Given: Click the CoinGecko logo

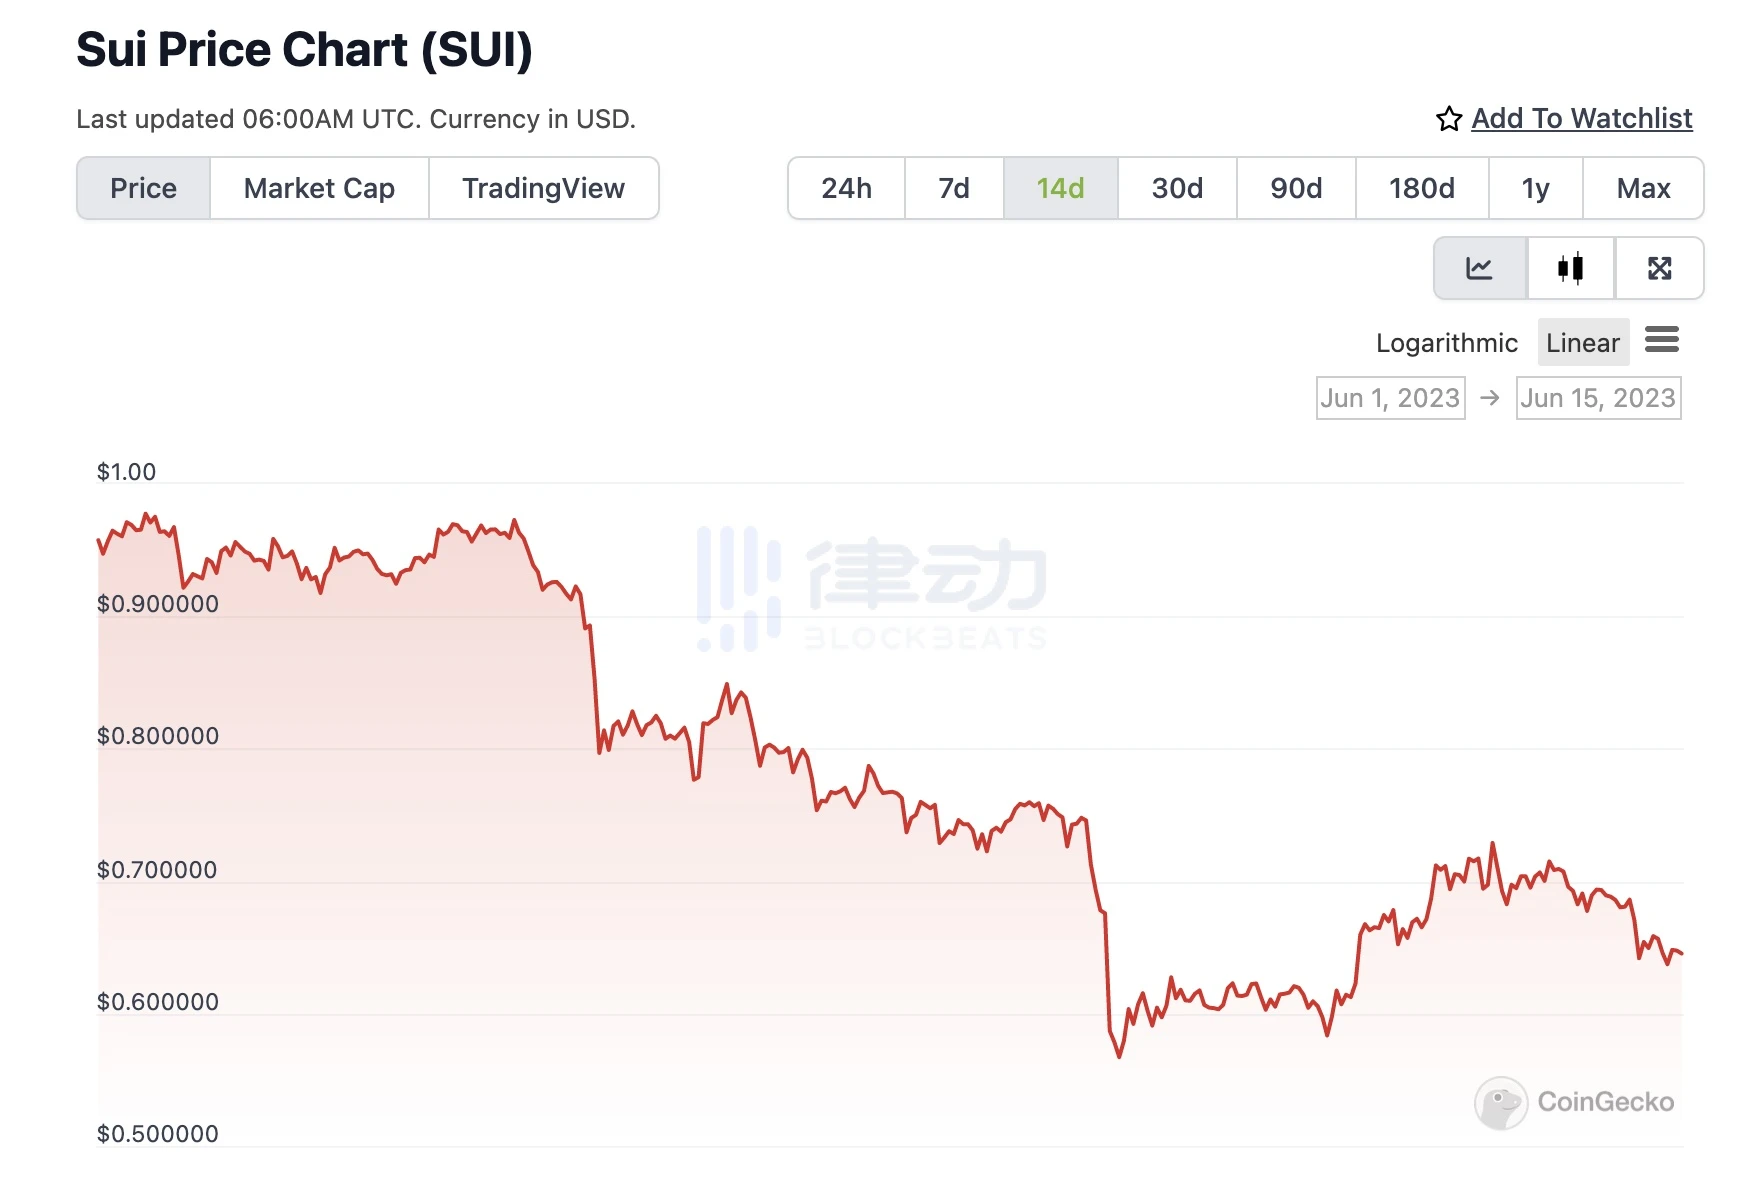Looking at the screenshot, I should tap(1575, 1103).
